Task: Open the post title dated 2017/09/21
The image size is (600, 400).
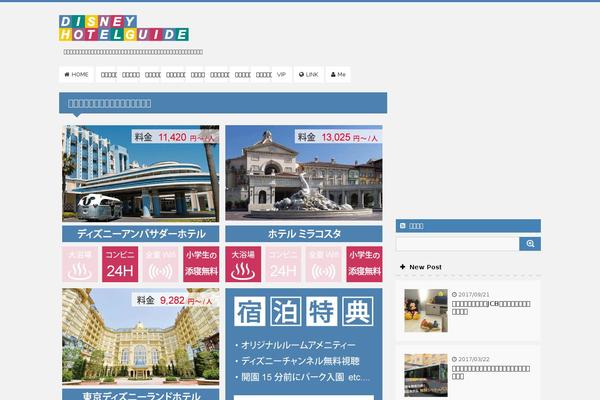Action: point(491,308)
